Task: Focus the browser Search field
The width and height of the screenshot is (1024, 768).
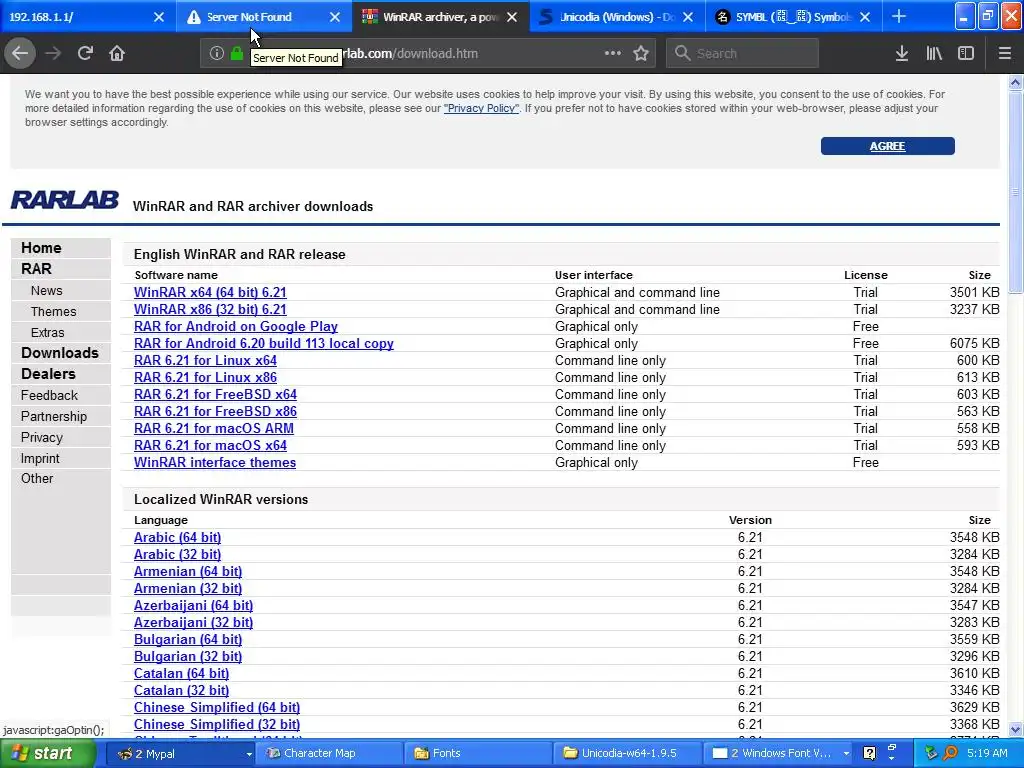Action: pyautogui.click(x=743, y=54)
